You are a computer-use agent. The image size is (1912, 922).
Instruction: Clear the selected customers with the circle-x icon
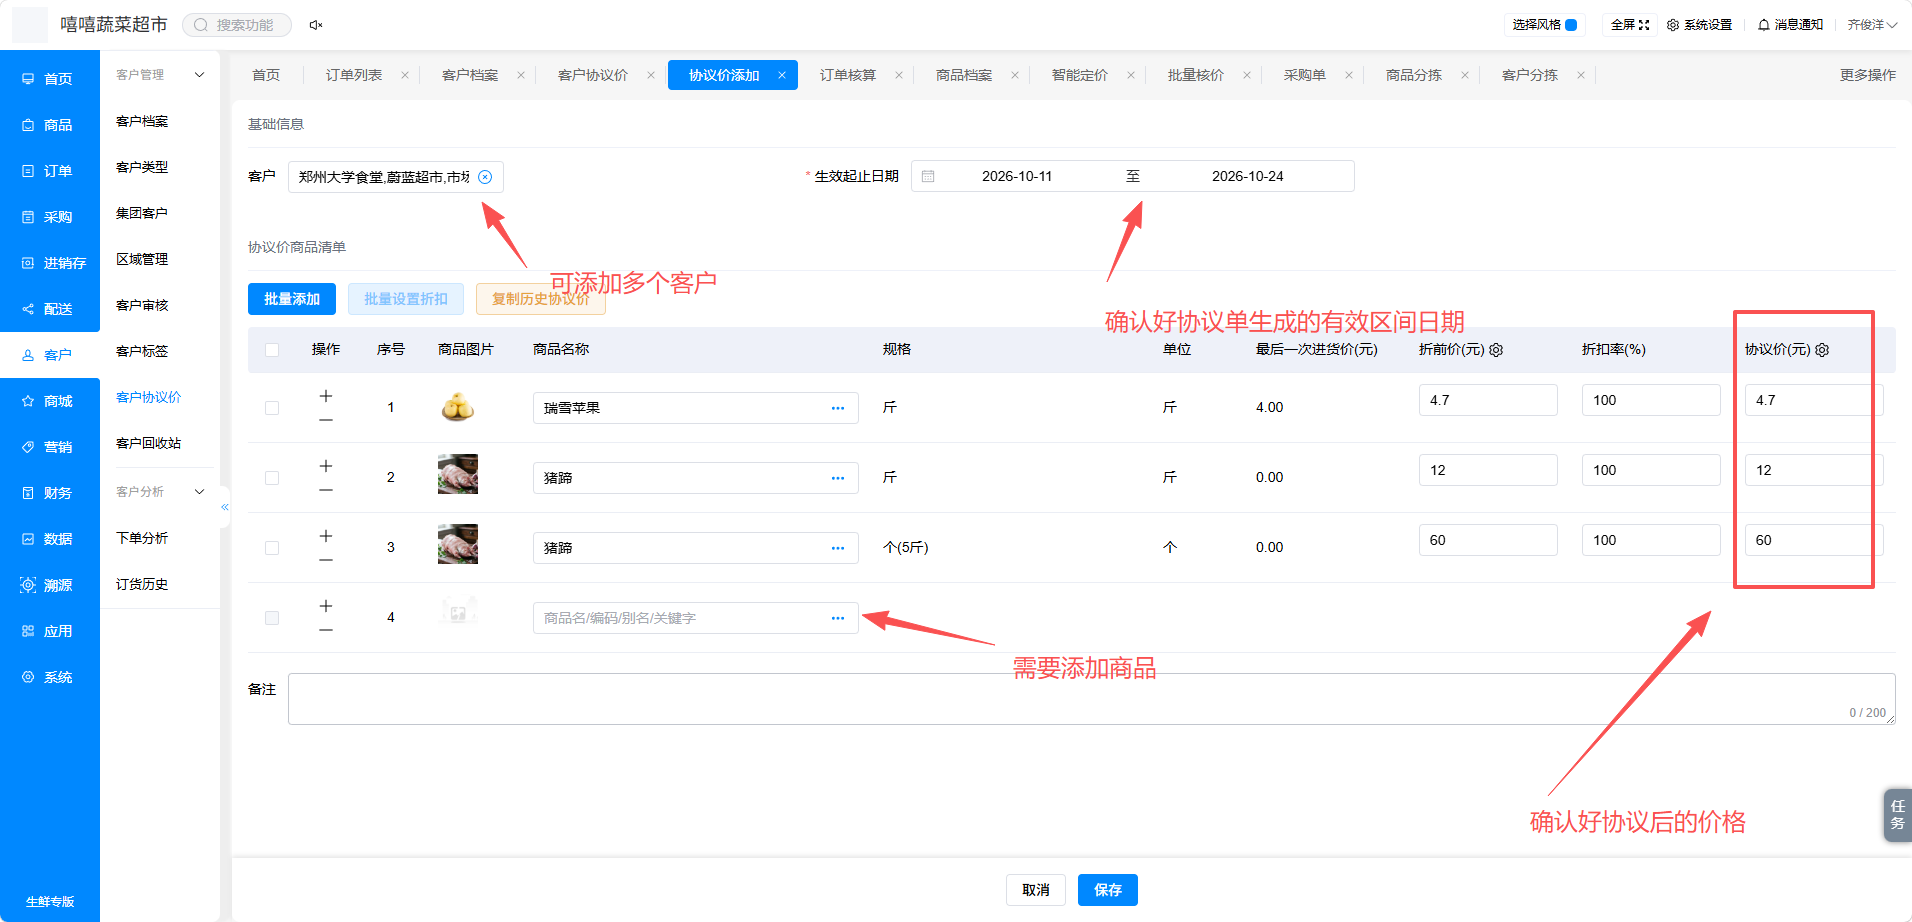485,177
